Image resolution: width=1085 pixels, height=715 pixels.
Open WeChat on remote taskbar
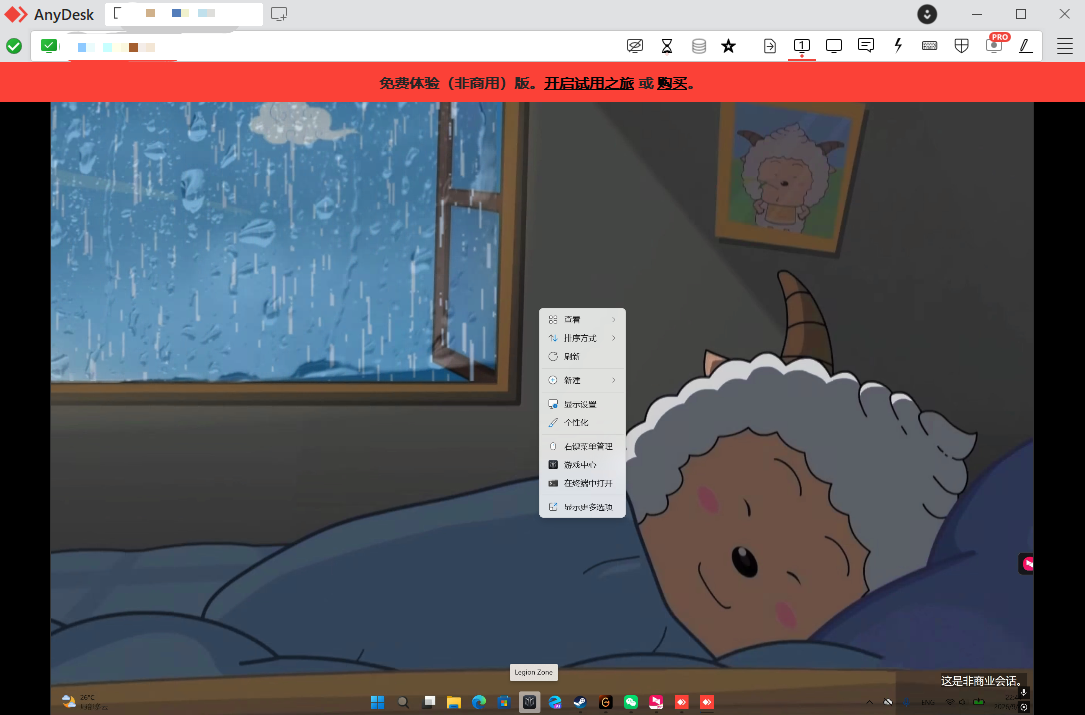click(630, 702)
